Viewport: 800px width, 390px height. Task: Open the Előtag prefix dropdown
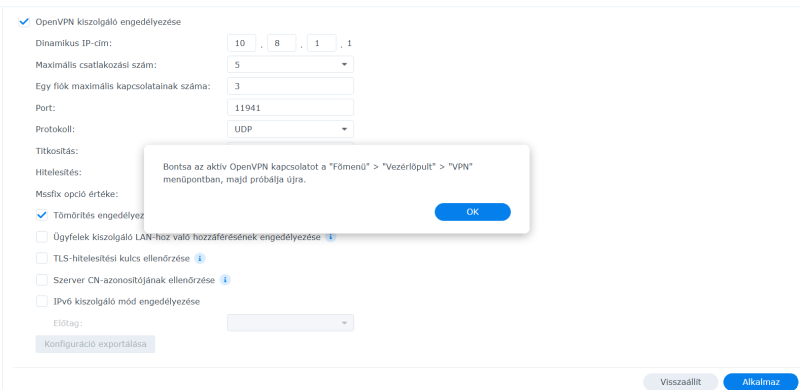pos(290,323)
